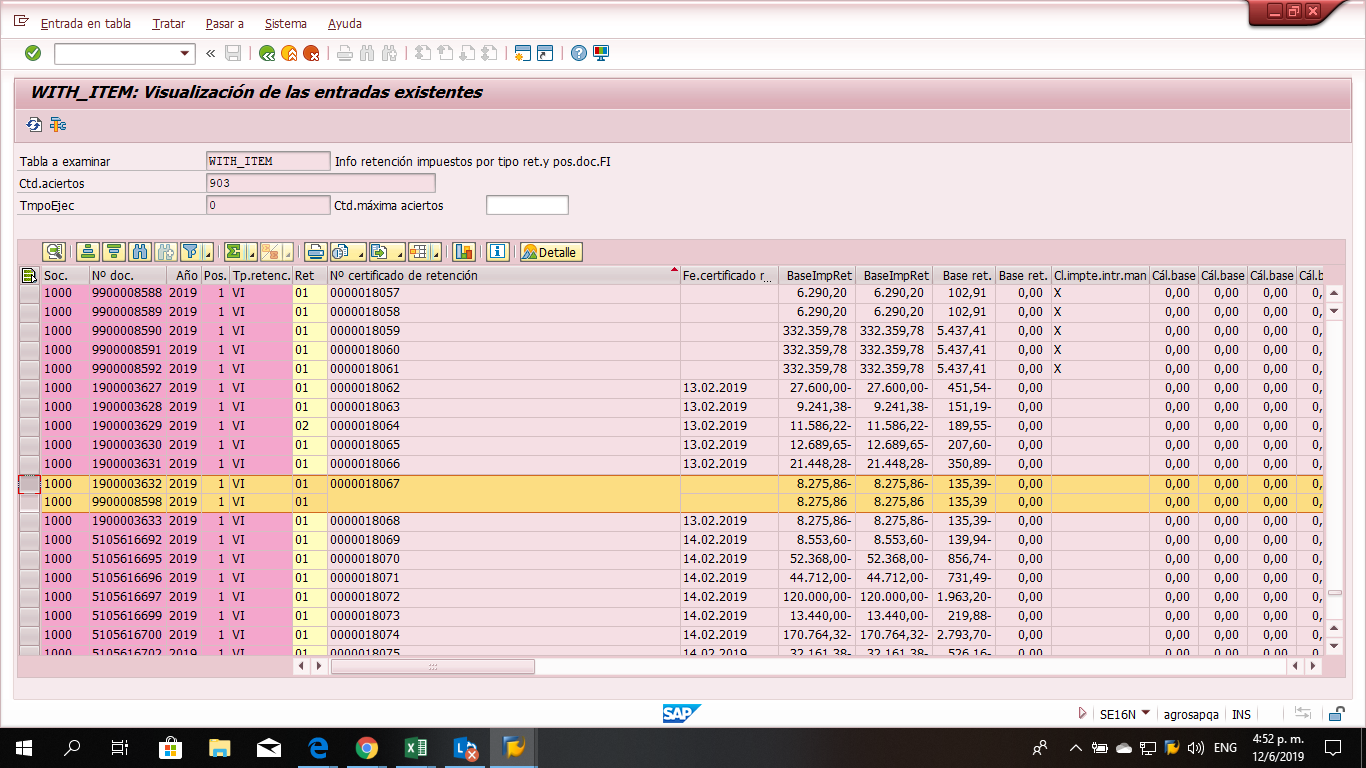Screen dimensions: 1366x768
Task: Click the create shortcut icon
Action: (x=545, y=53)
